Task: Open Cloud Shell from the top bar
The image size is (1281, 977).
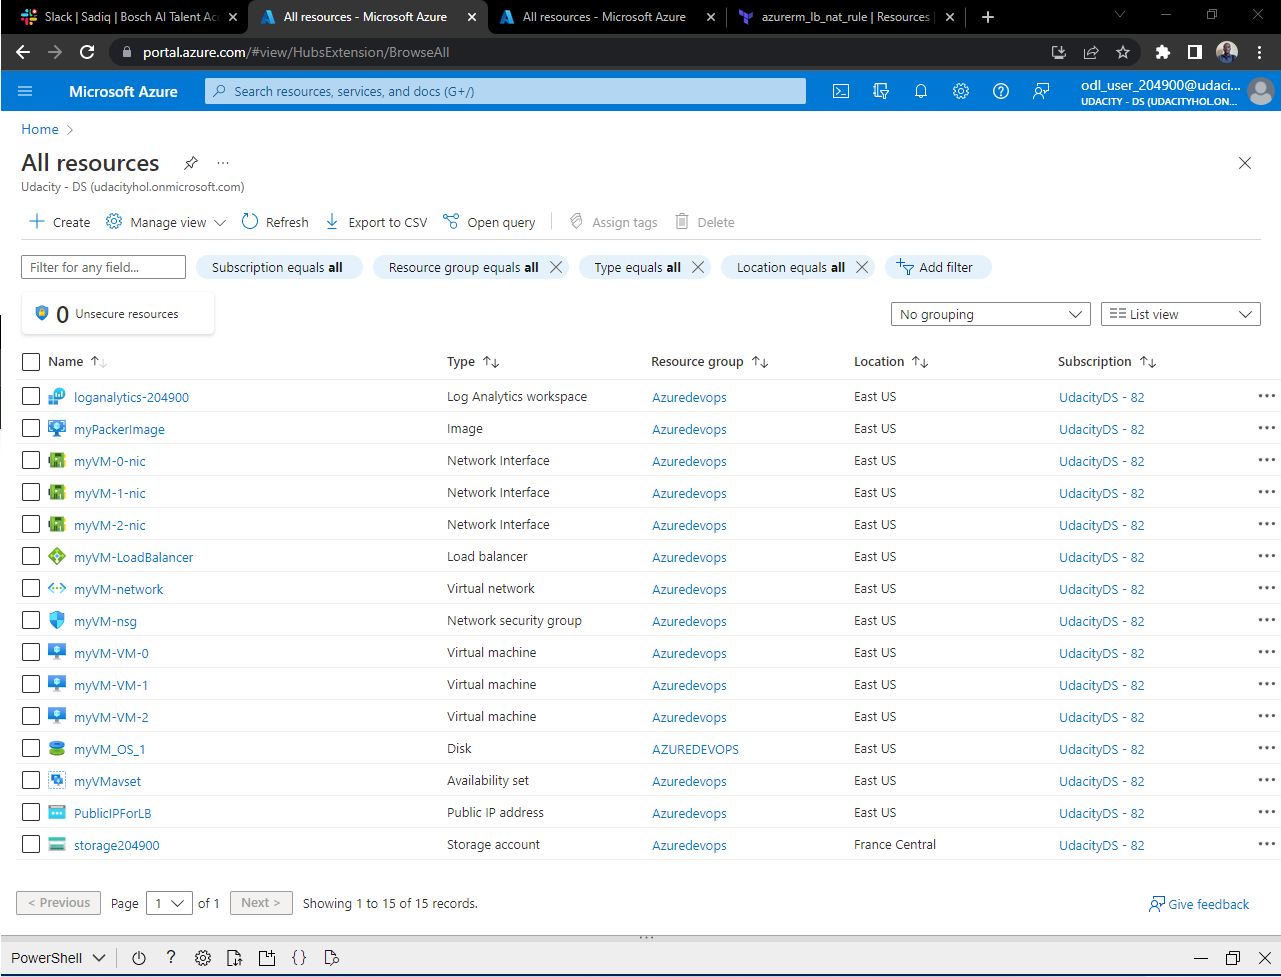Action: [x=840, y=91]
